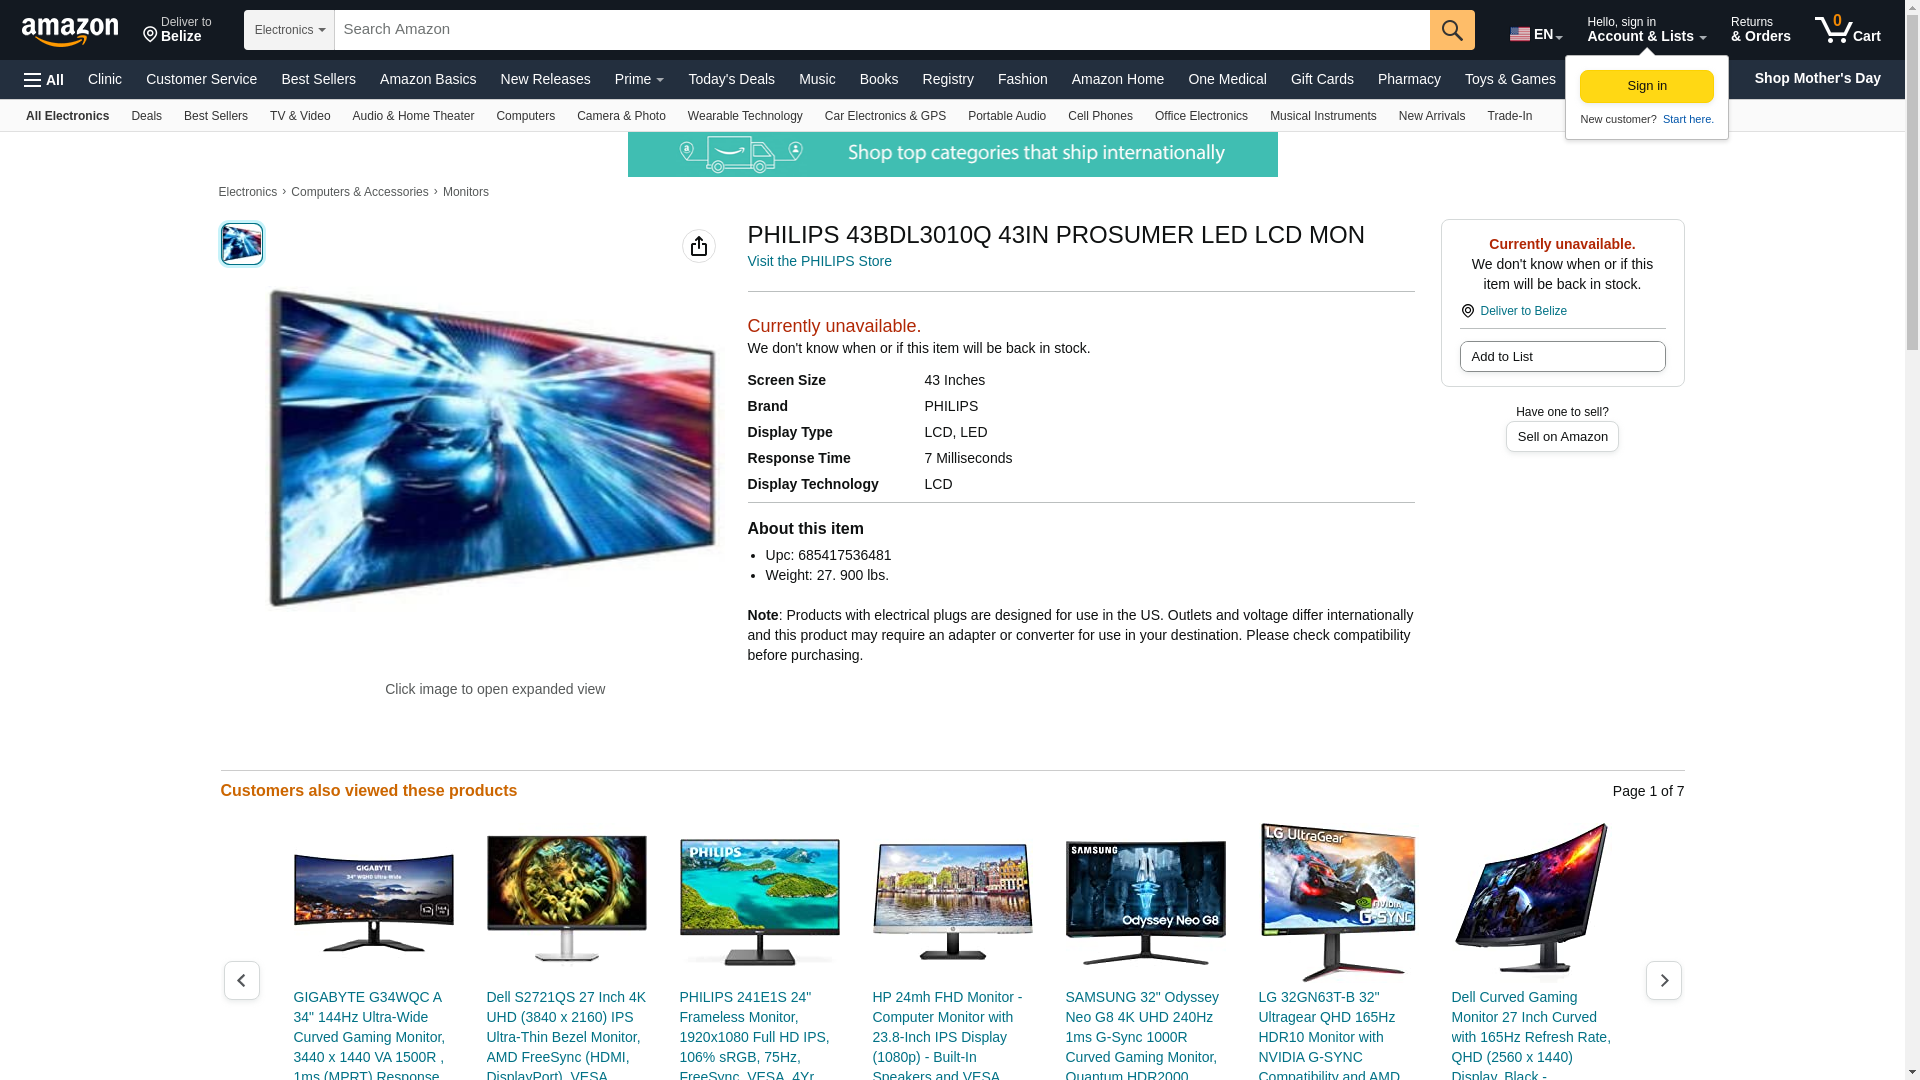Visit the PHILIPS Store link
This screenshot has width=1920, height=1080.
coord(819,261)
